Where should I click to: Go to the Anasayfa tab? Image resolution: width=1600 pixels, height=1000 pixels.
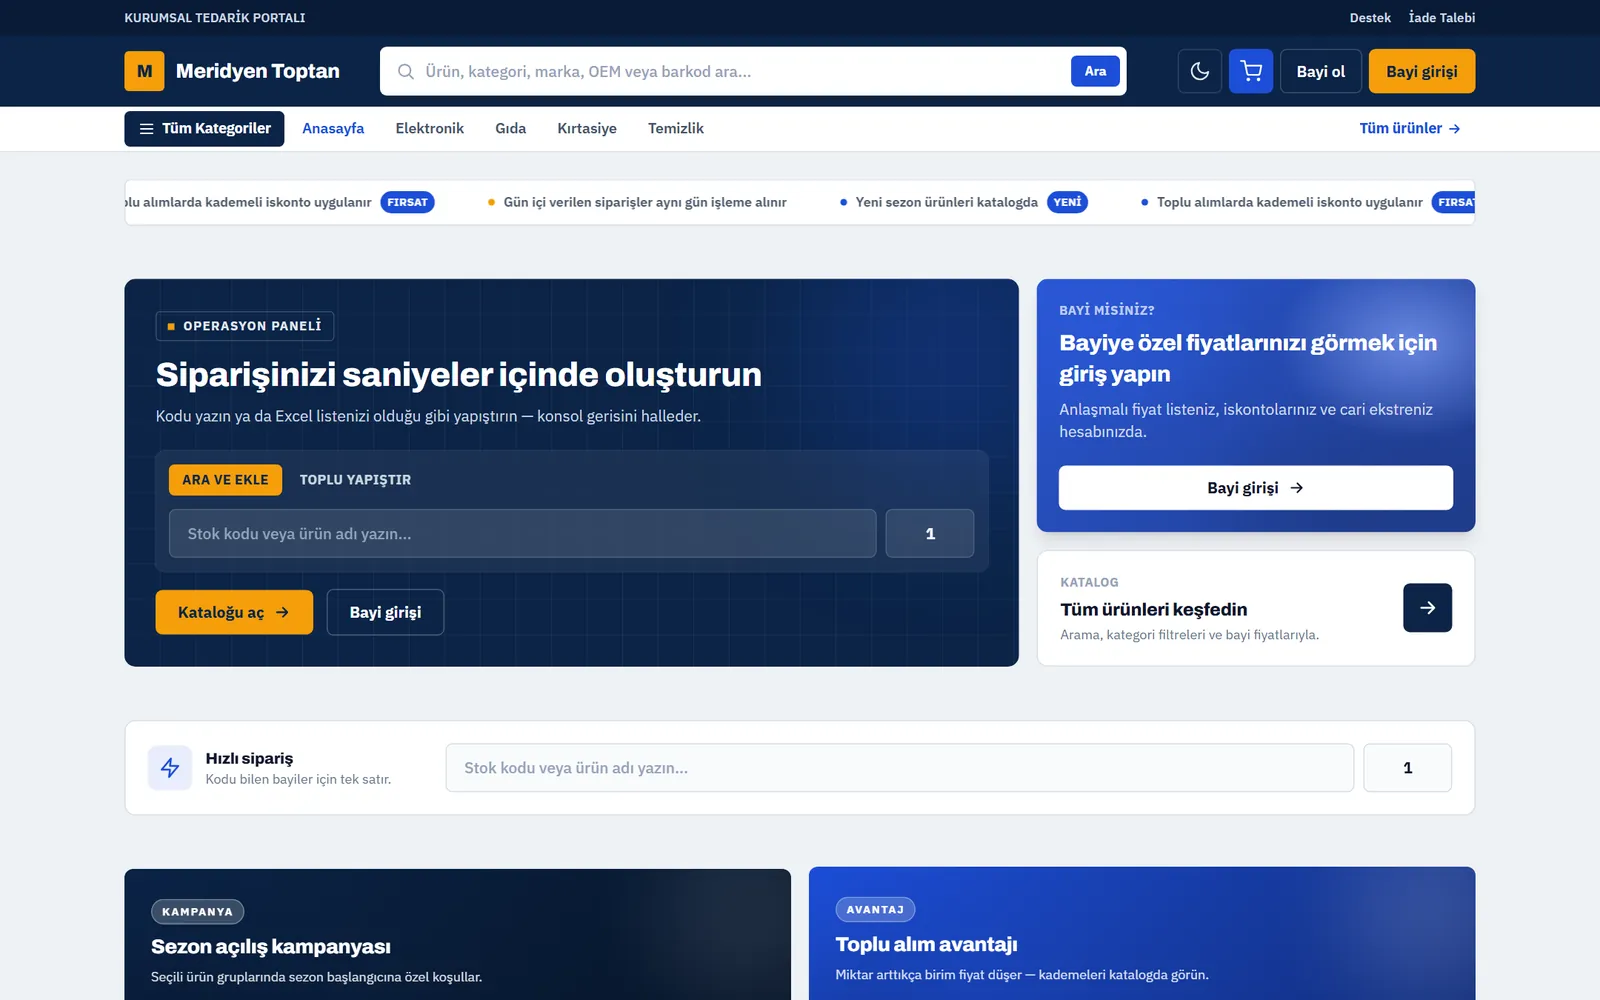333,129
